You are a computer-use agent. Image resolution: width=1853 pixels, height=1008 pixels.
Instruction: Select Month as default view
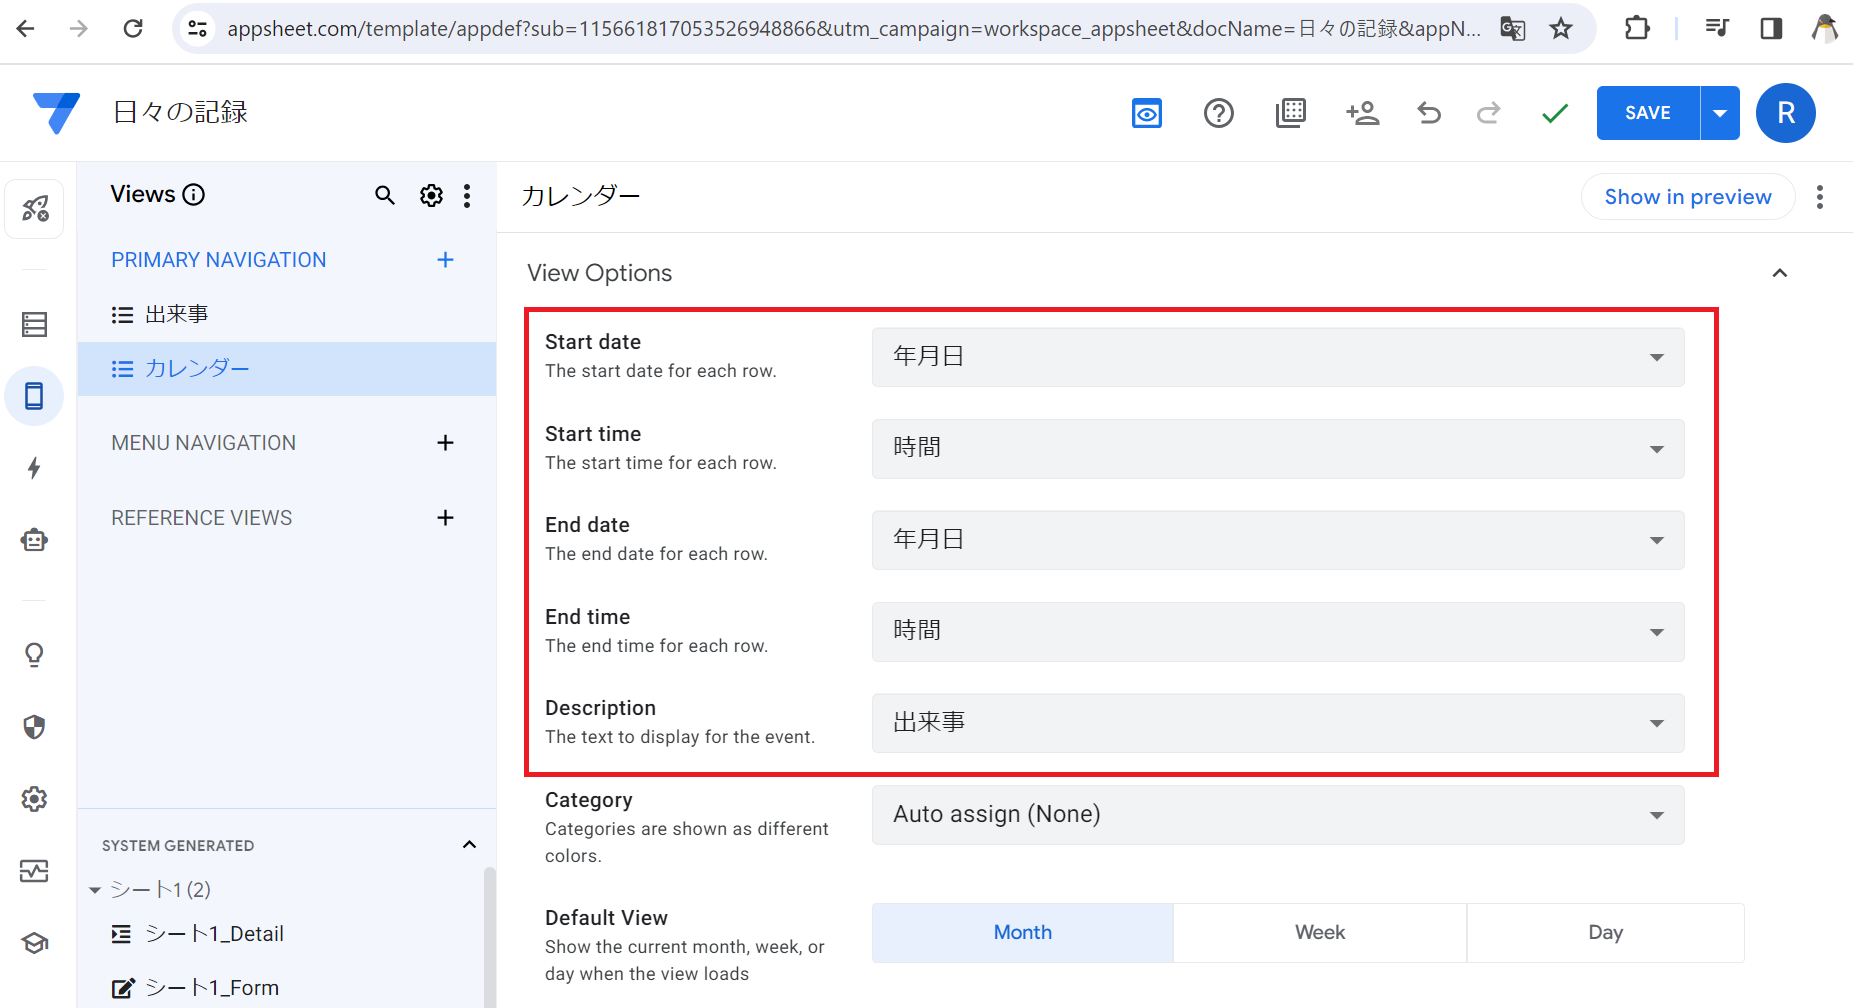click(1023, 933)
